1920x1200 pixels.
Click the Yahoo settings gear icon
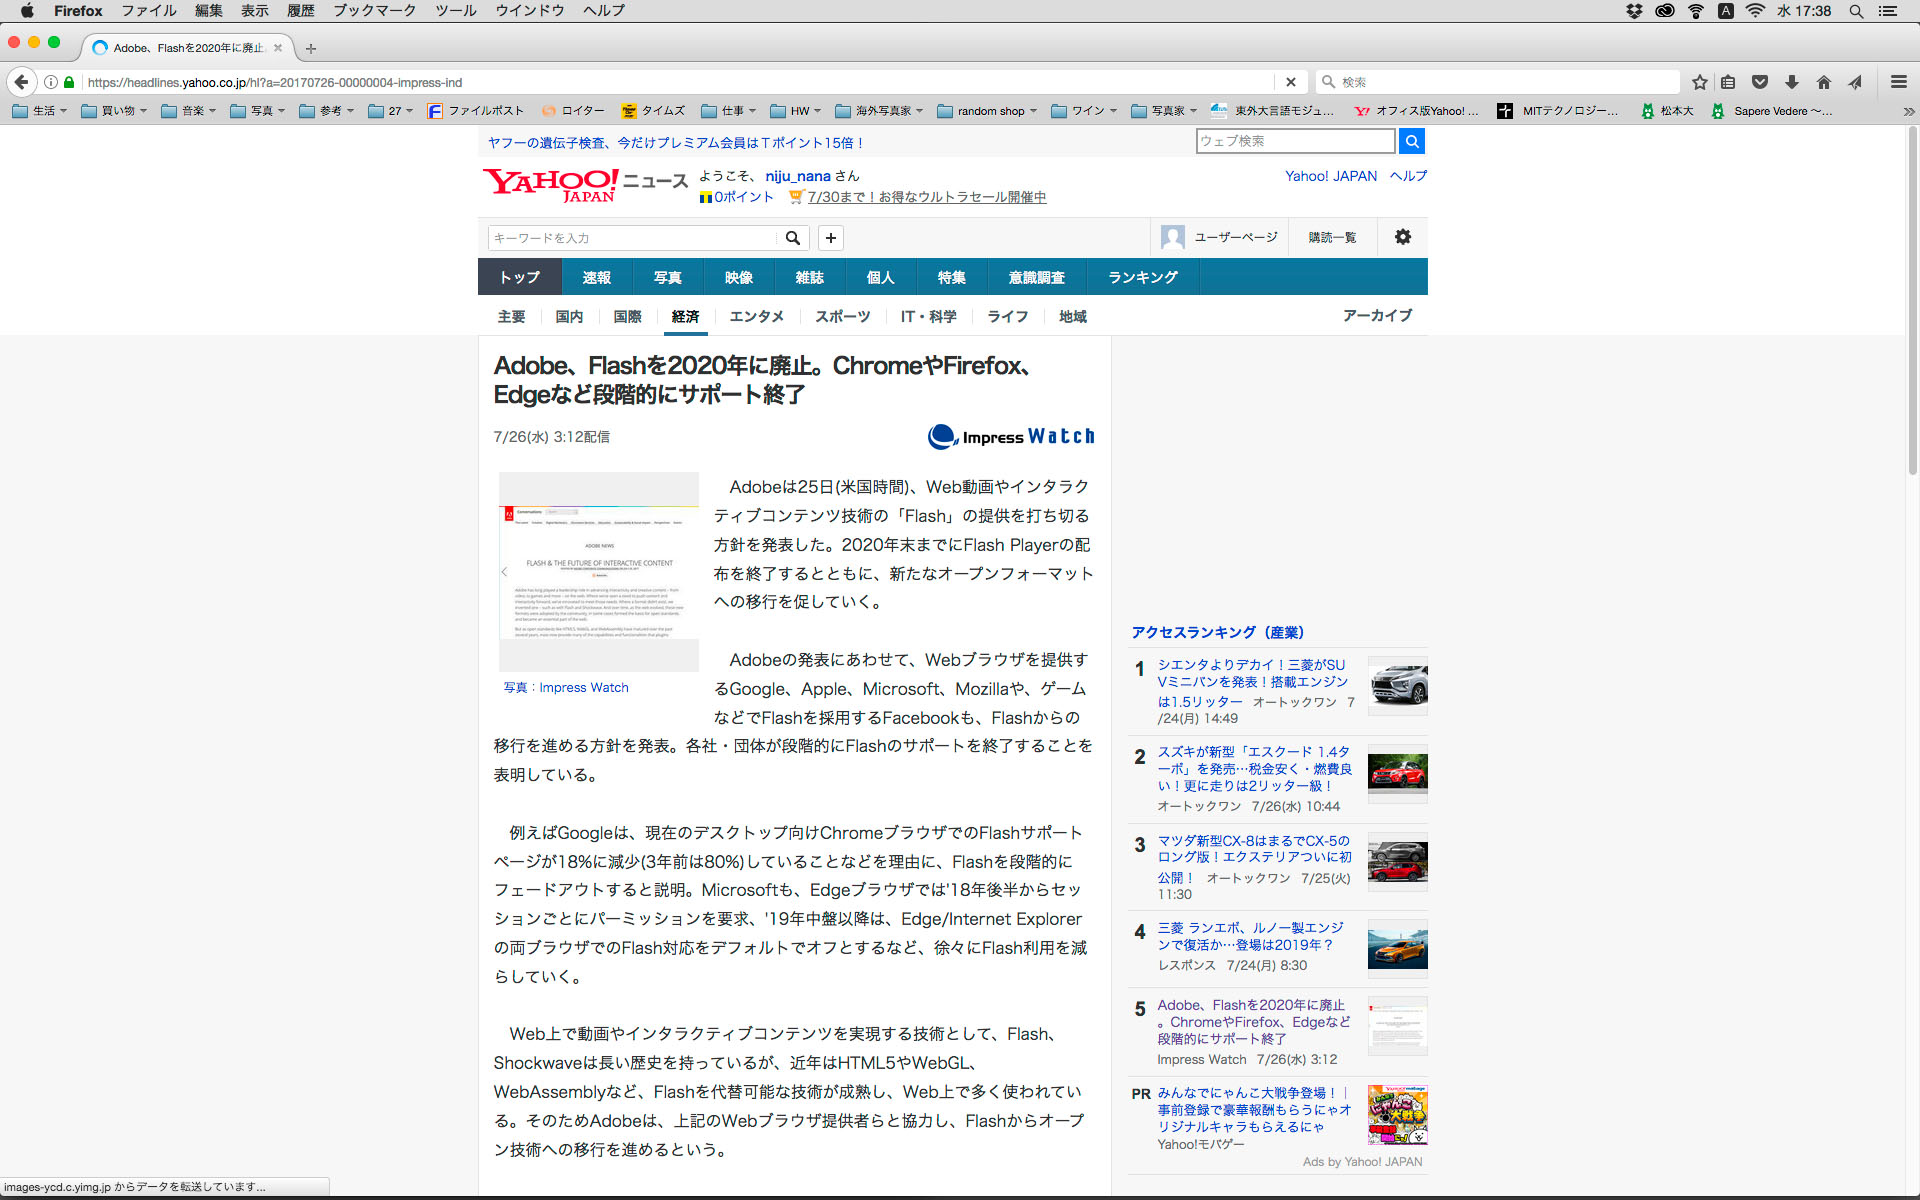tap(1402, 237)
